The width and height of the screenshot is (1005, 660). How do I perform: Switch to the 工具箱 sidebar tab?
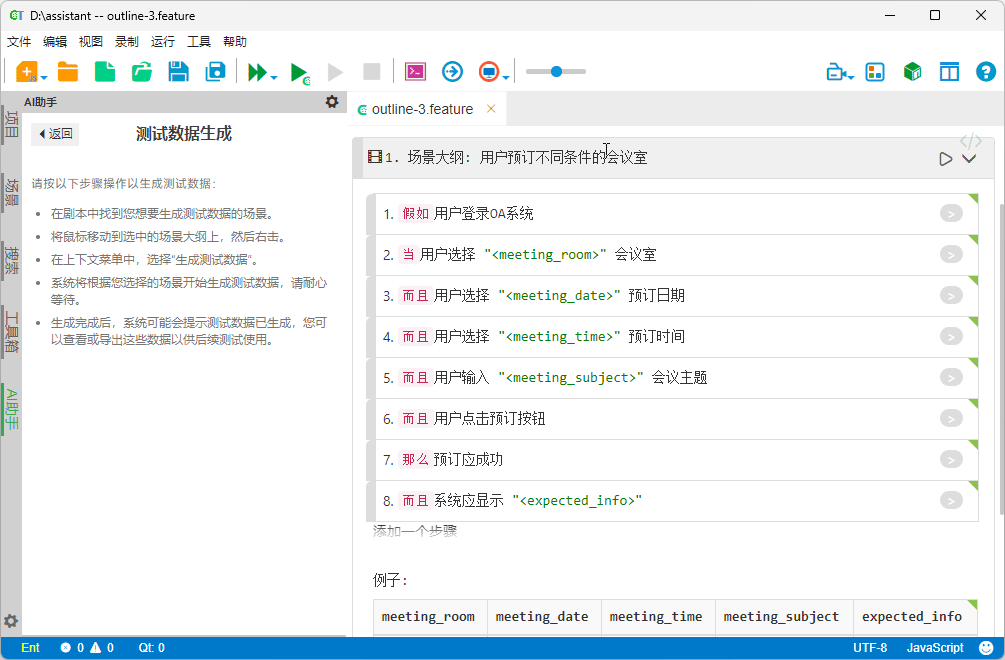[12, 331]
